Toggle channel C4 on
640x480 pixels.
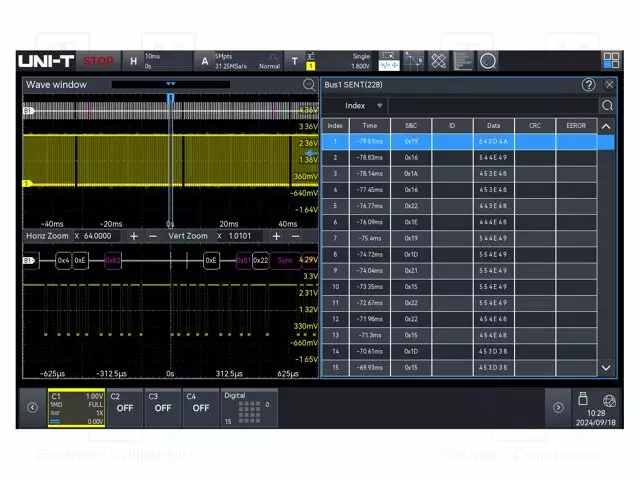tap(201, 407)
